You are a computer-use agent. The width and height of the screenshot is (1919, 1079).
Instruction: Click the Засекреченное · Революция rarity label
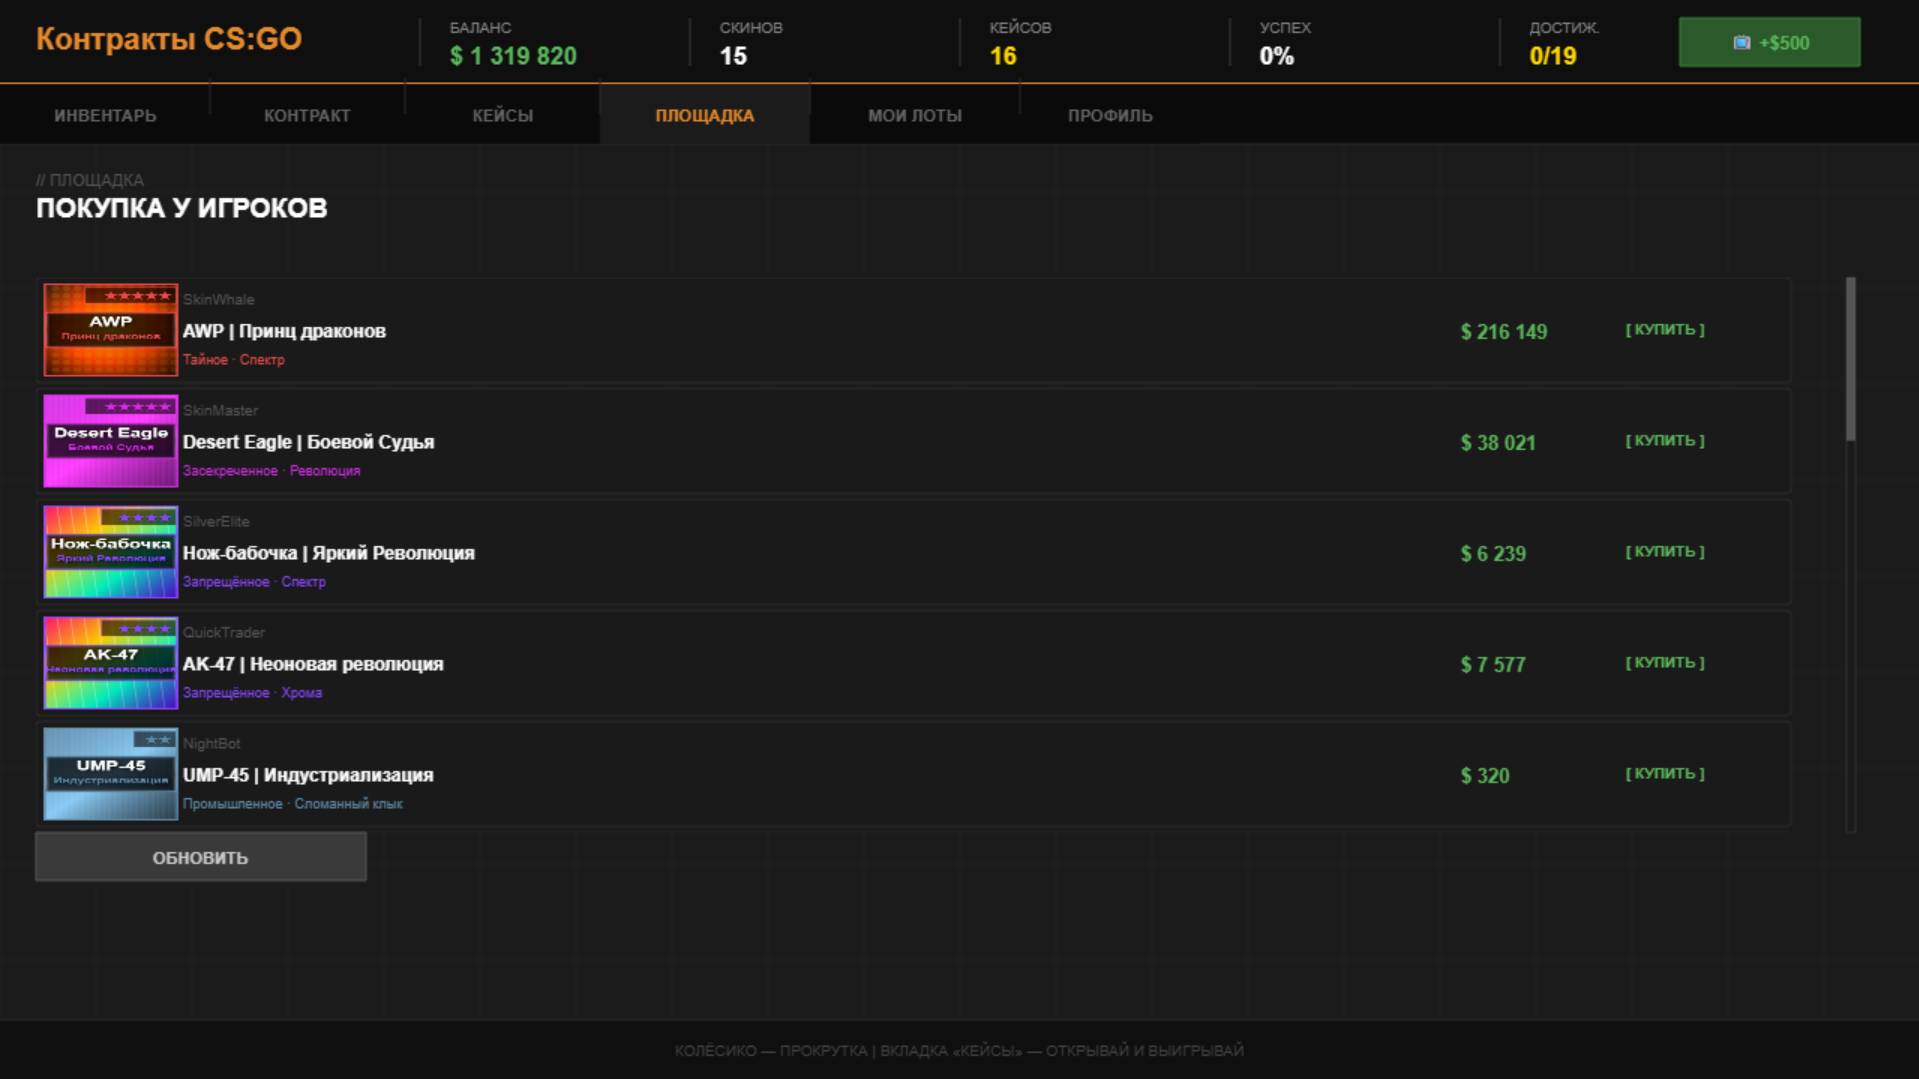pyautogui.click(x=272, y=471)
